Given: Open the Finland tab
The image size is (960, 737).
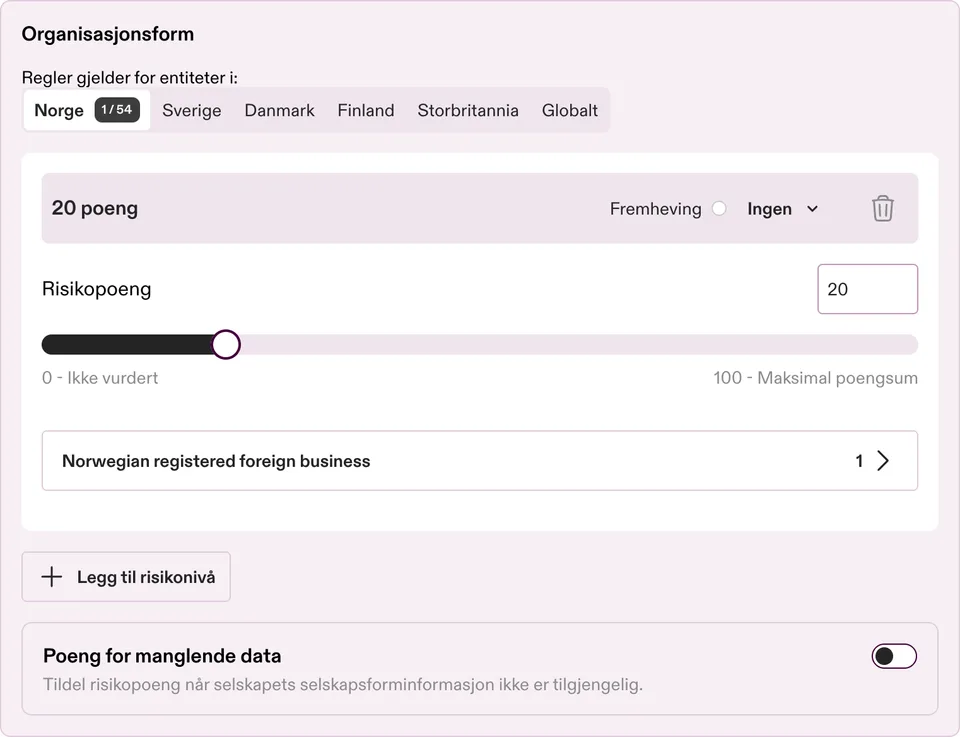Looking at the screenshot, I should 366,110.
